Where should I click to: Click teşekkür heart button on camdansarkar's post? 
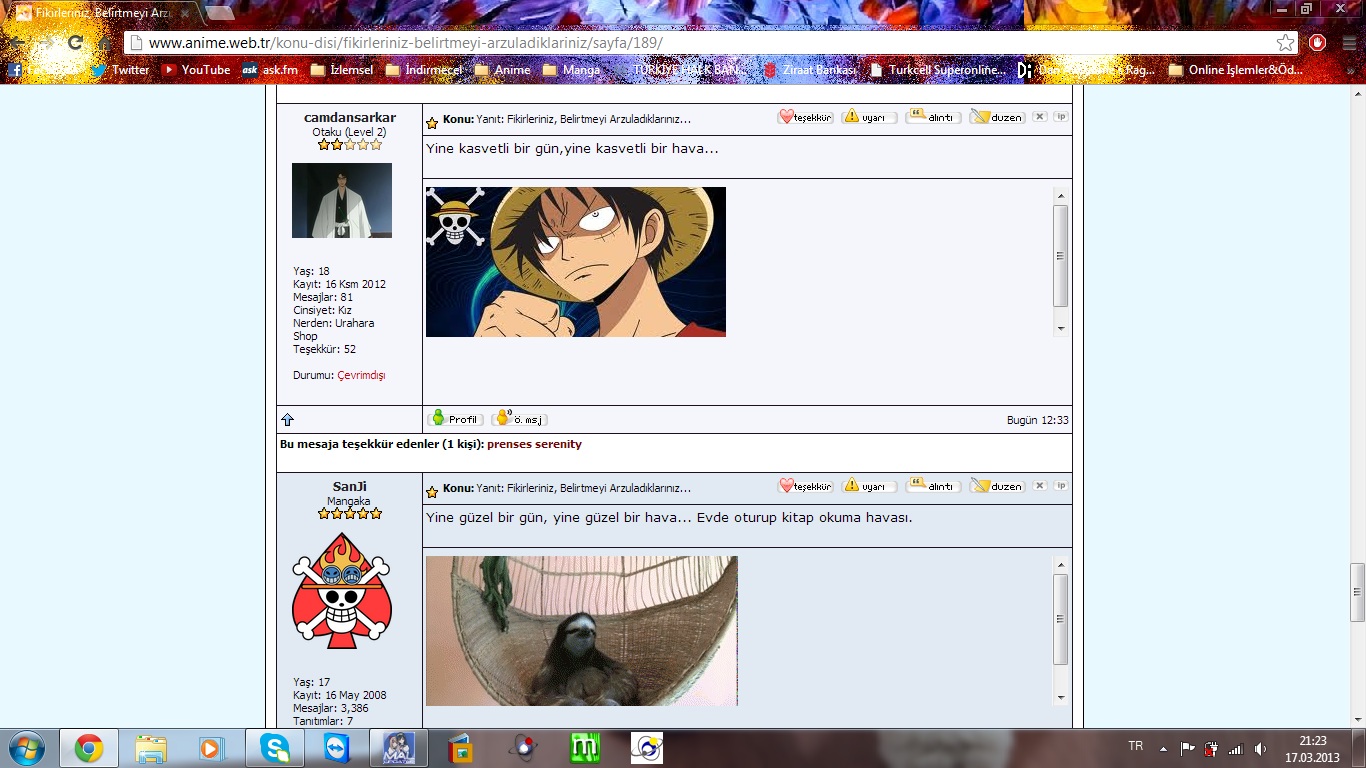click(x=805, y=117)
